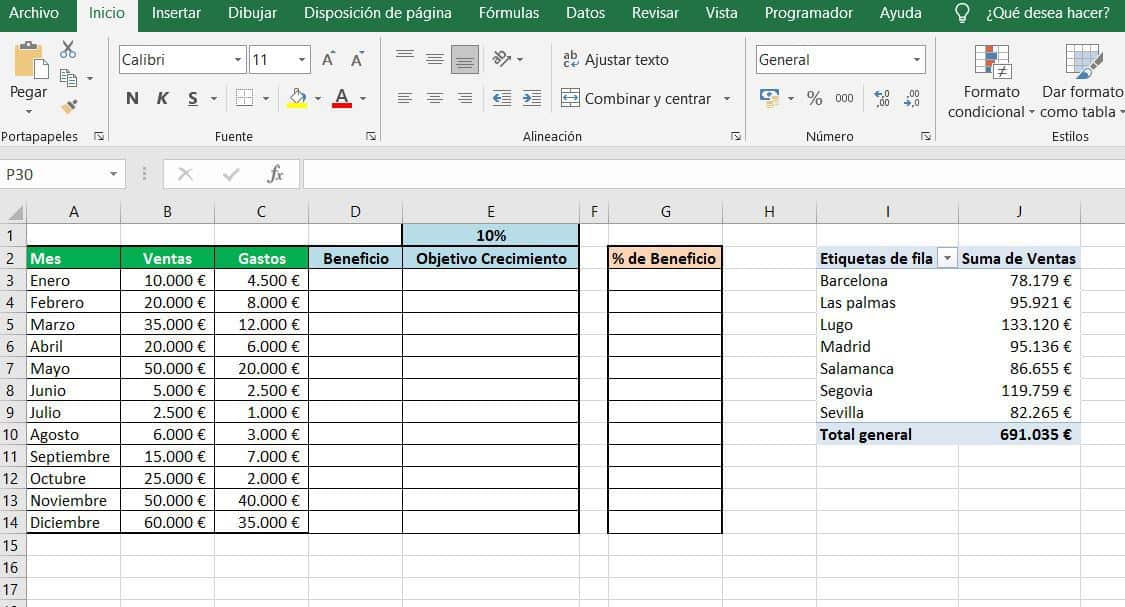
Task: Open the Name Box dropdown arrow
Action: click(x=113, y=174)
